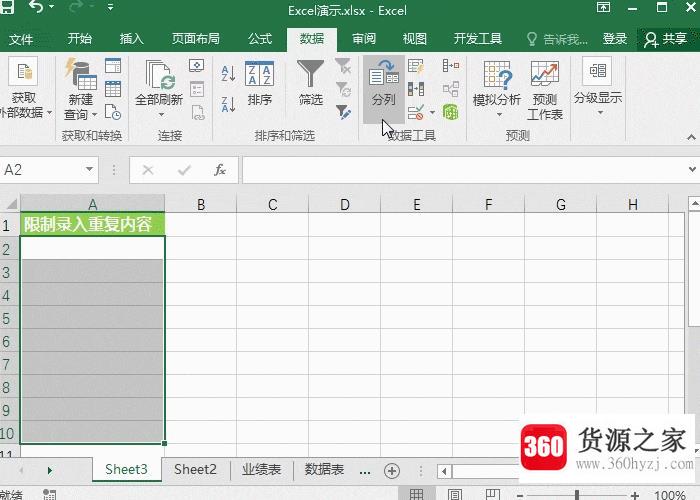The height and width of the screenshot is (500, 700).
Task: Click the Recent Sources icon
Action: 113,112
